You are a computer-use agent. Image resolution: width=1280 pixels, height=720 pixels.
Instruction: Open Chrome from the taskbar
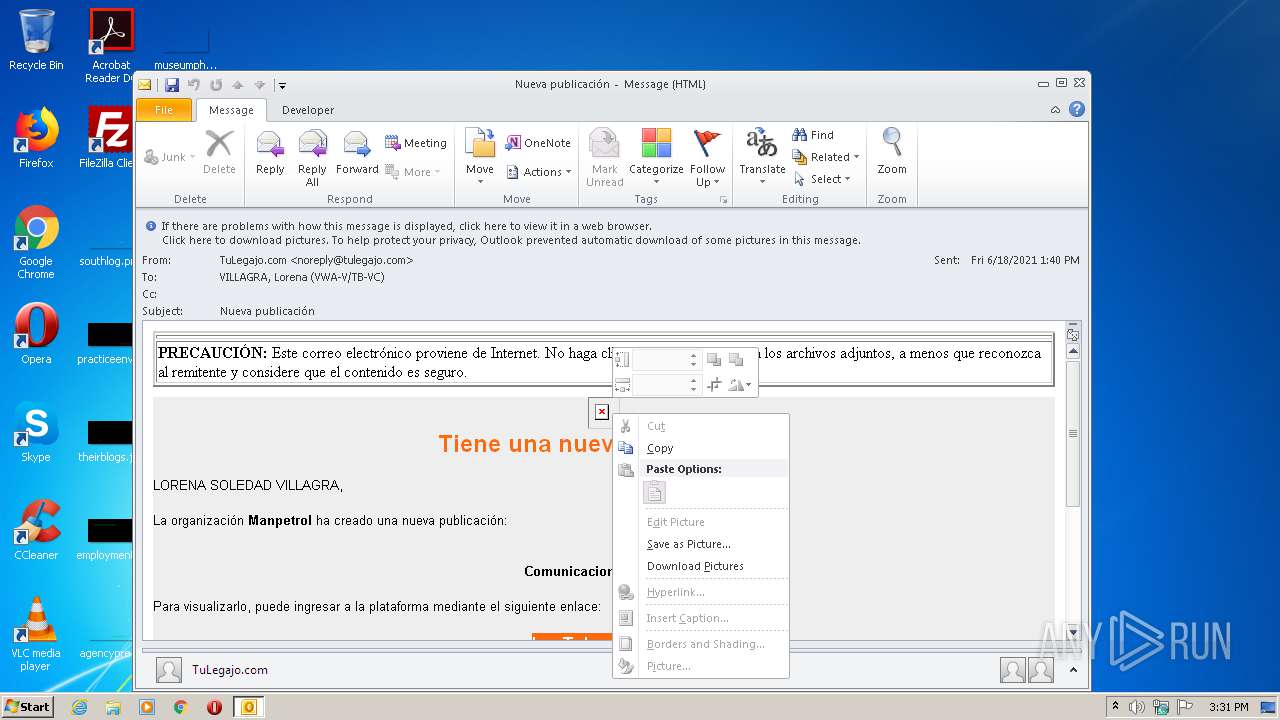pyautogui.click(x=180, y=707)
